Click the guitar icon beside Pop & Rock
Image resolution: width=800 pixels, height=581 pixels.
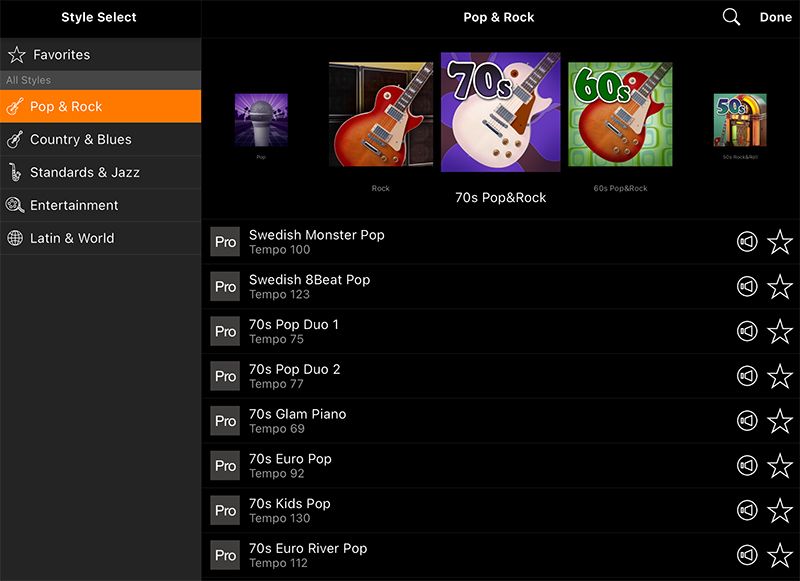point(17,104)
